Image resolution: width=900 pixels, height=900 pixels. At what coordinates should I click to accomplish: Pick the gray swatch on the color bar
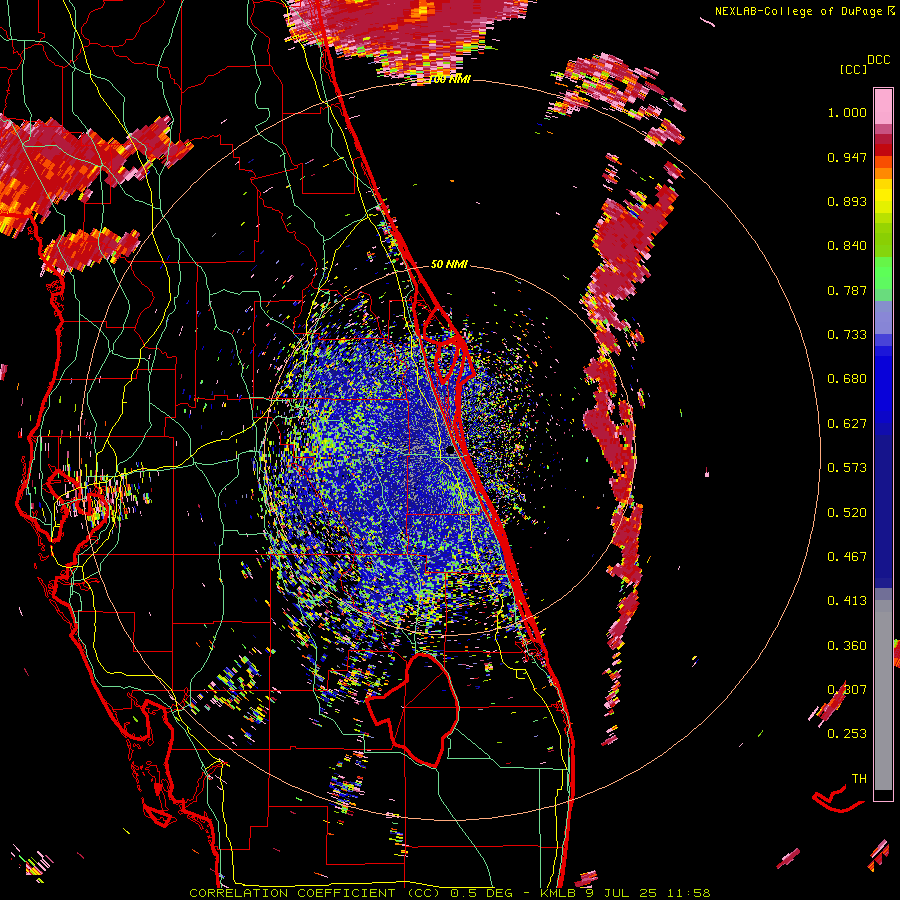[x=883, y=695]
